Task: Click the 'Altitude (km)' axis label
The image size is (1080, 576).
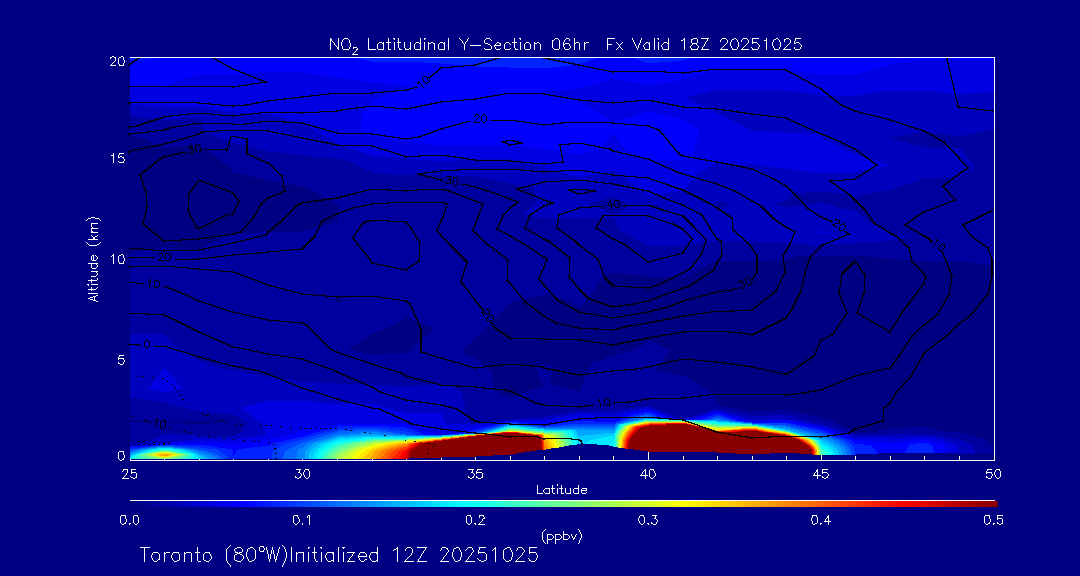Action: [x=92, y=258]
